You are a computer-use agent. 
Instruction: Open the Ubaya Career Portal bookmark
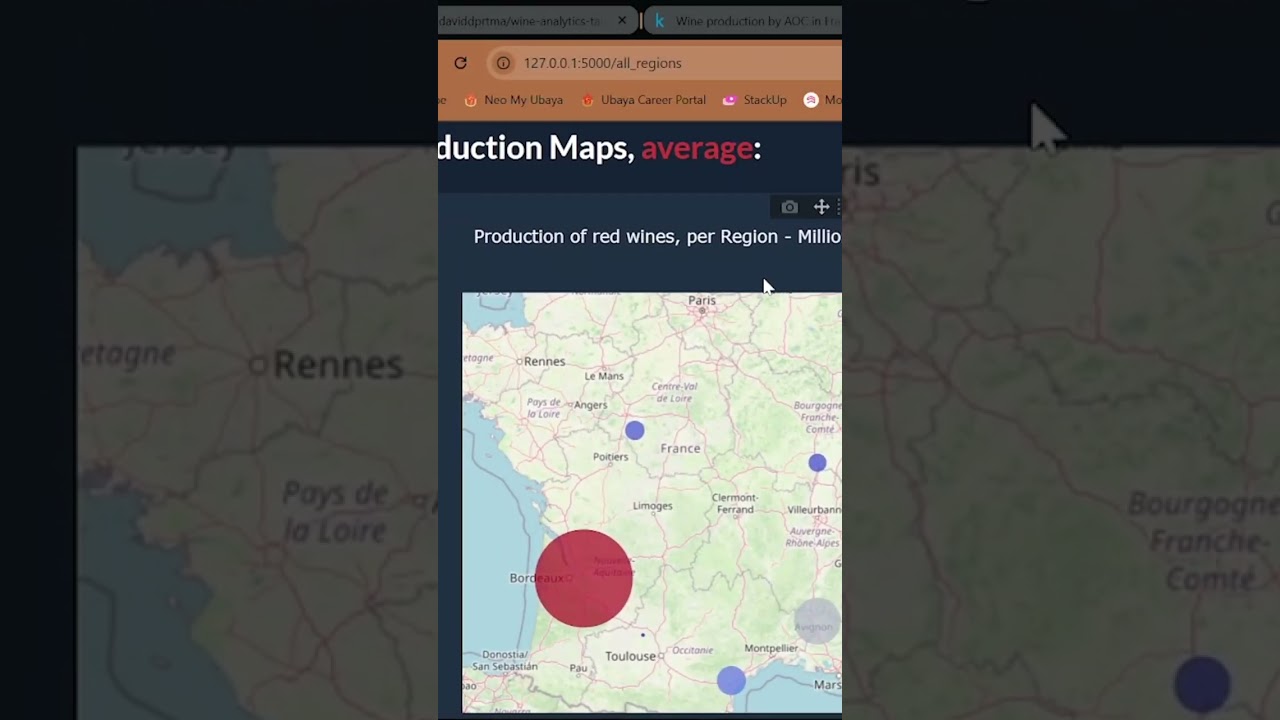(x=652, y=100)
